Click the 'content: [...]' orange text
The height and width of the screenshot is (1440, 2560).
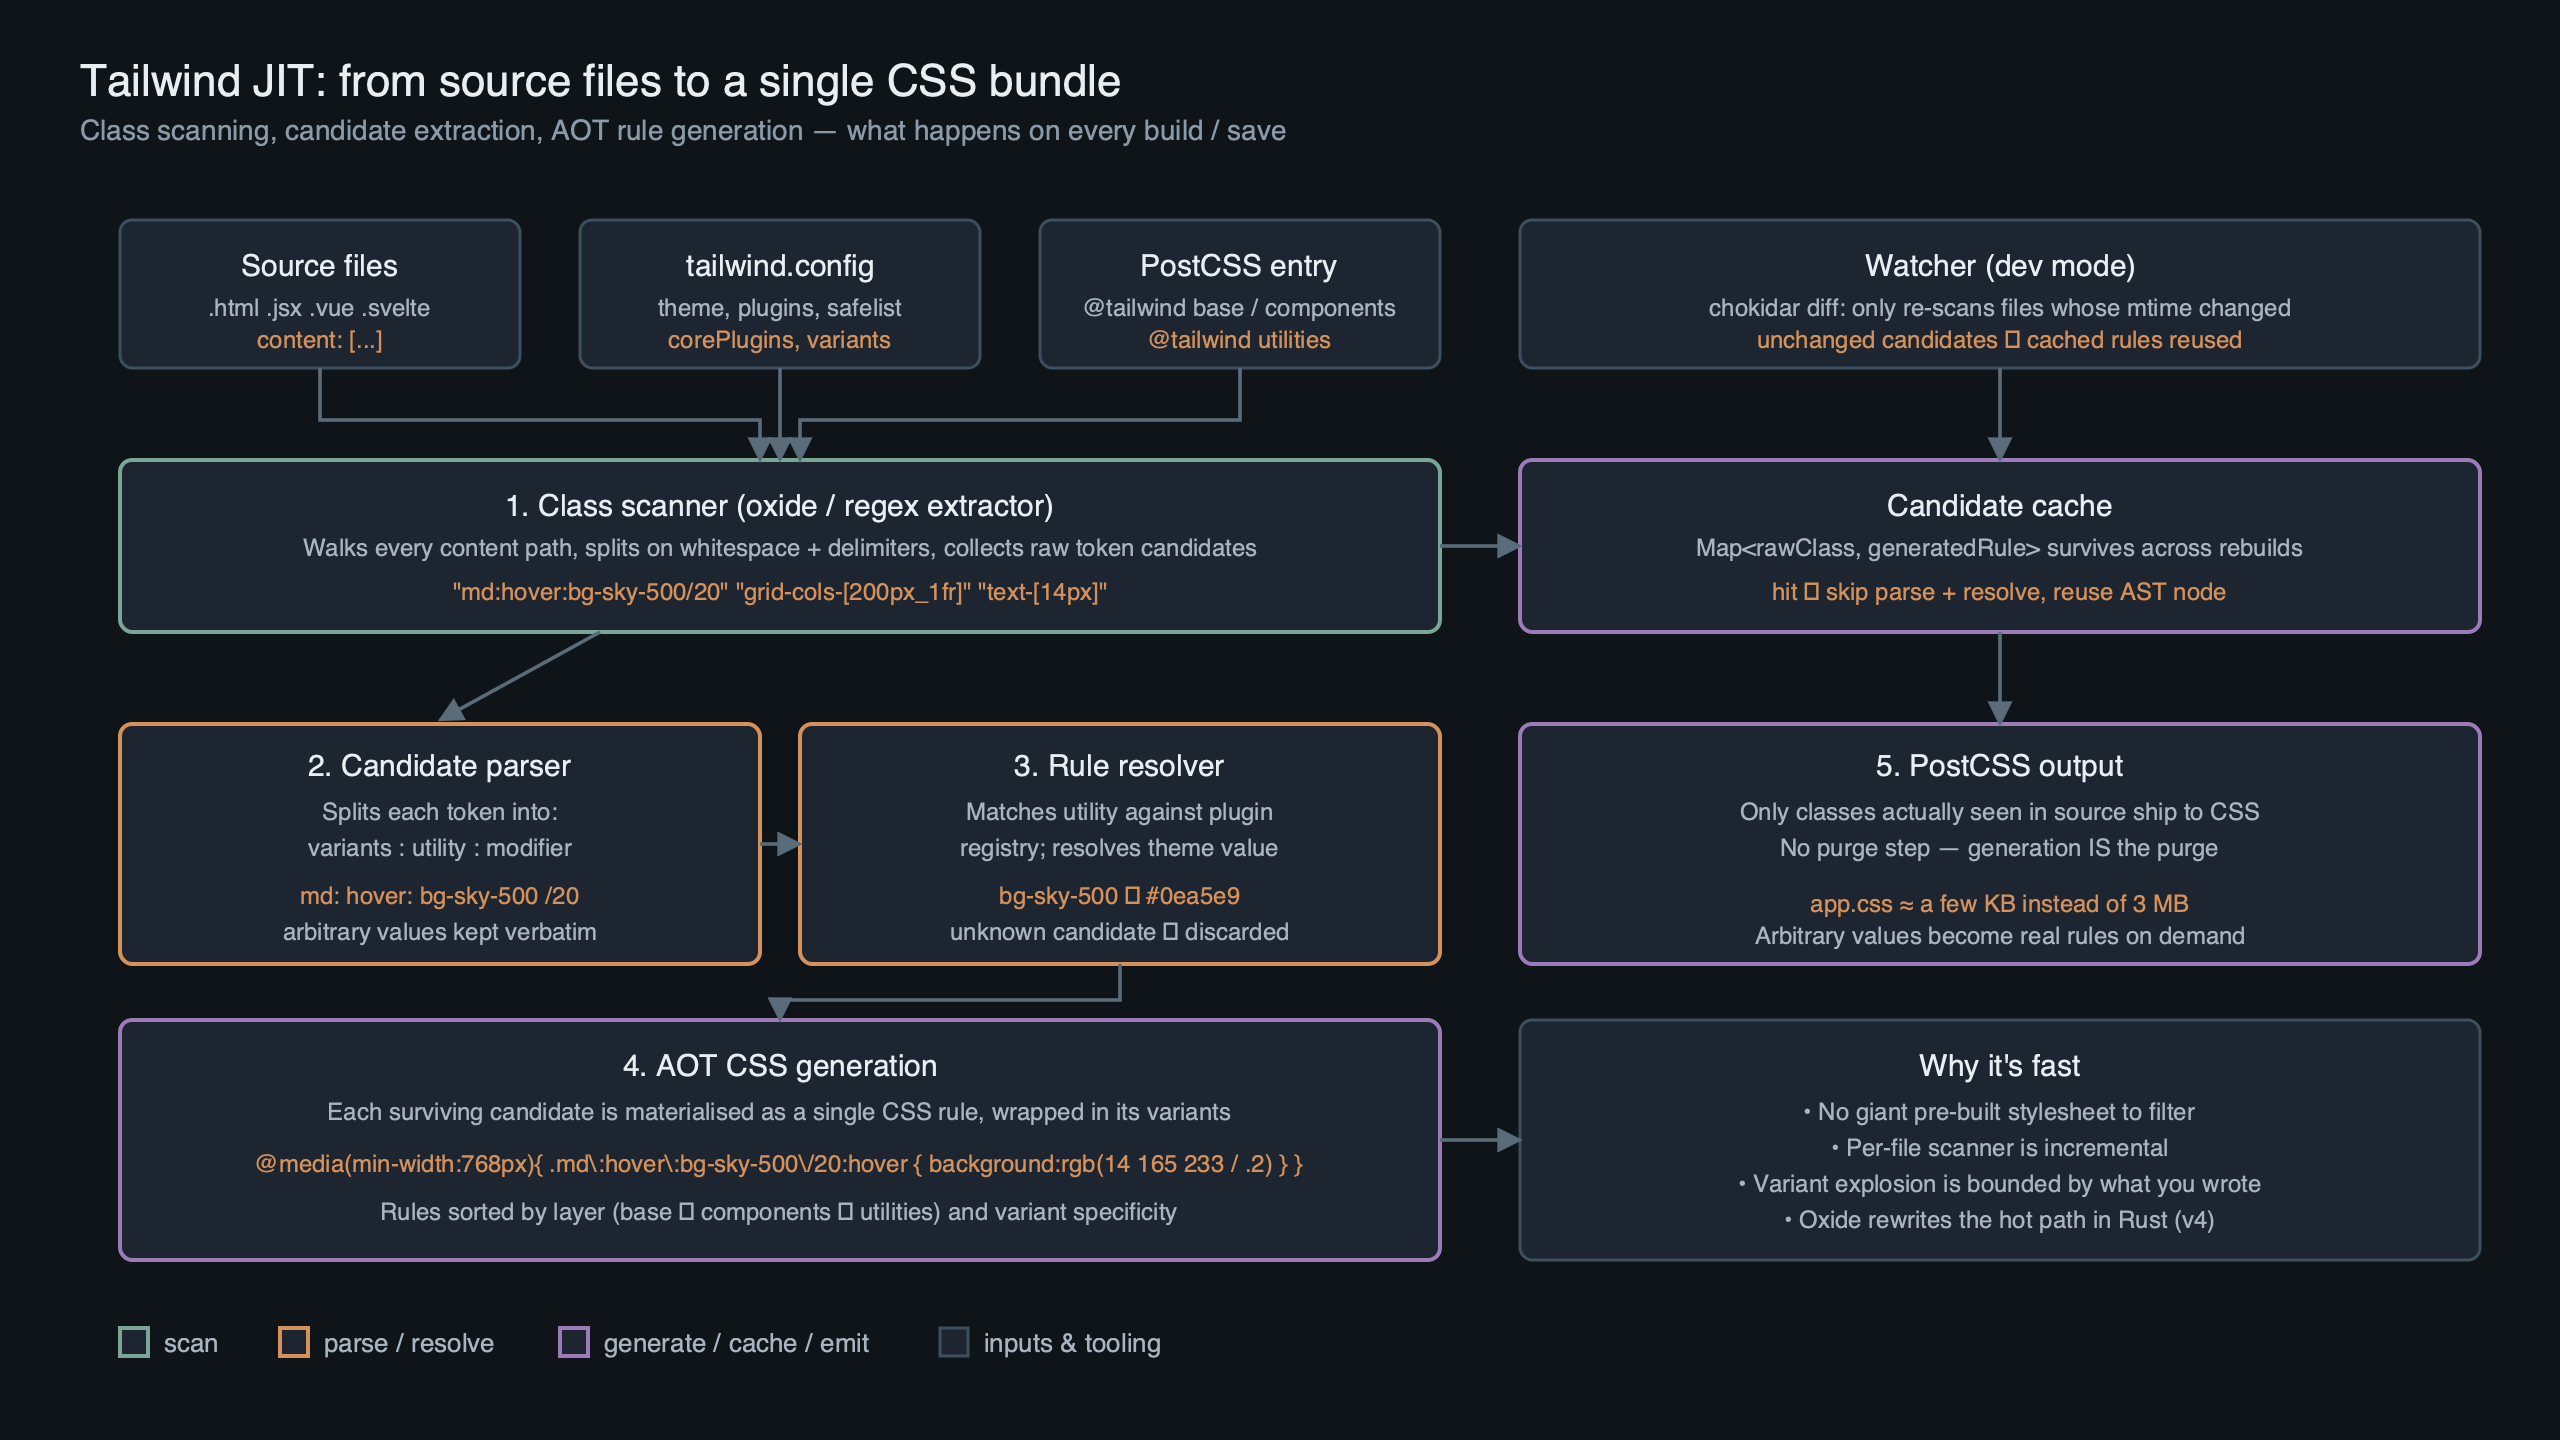pos(319,340)
